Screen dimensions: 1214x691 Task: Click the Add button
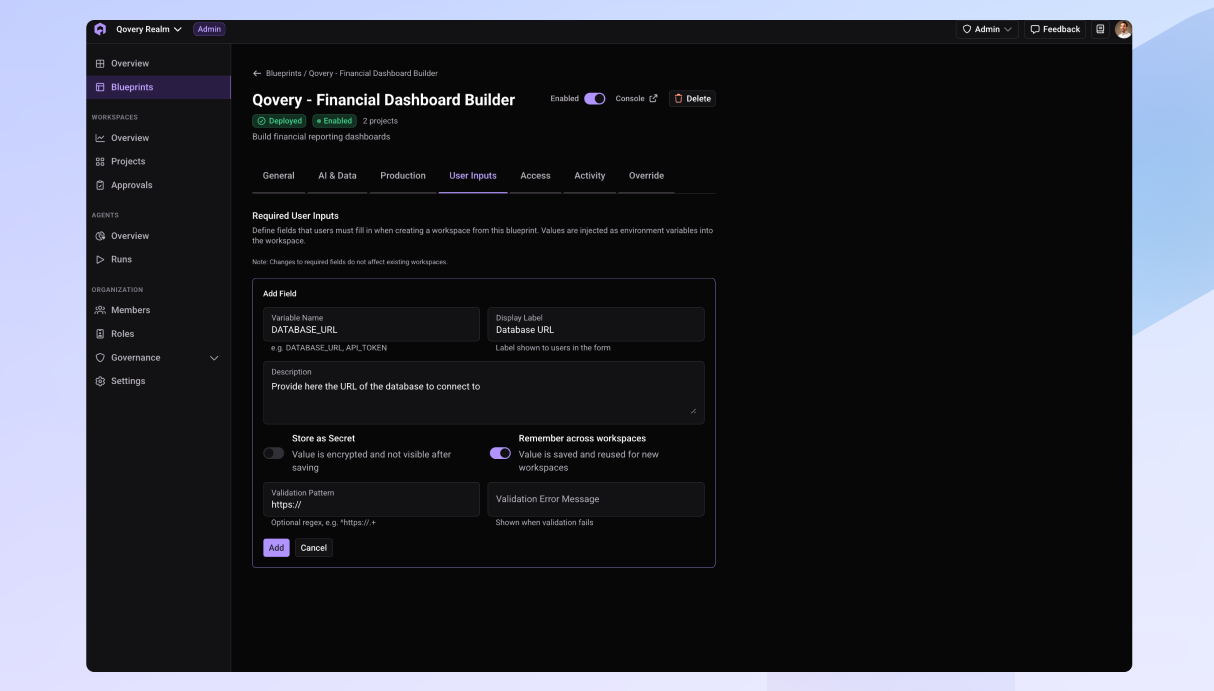tap(276, 548)
